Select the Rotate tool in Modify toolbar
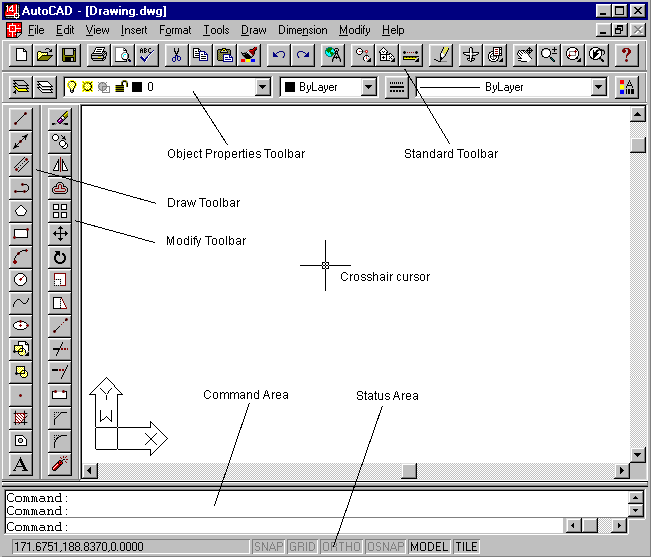Image resolution: width=651 pixels, height=557 pixels. (60, 257)
